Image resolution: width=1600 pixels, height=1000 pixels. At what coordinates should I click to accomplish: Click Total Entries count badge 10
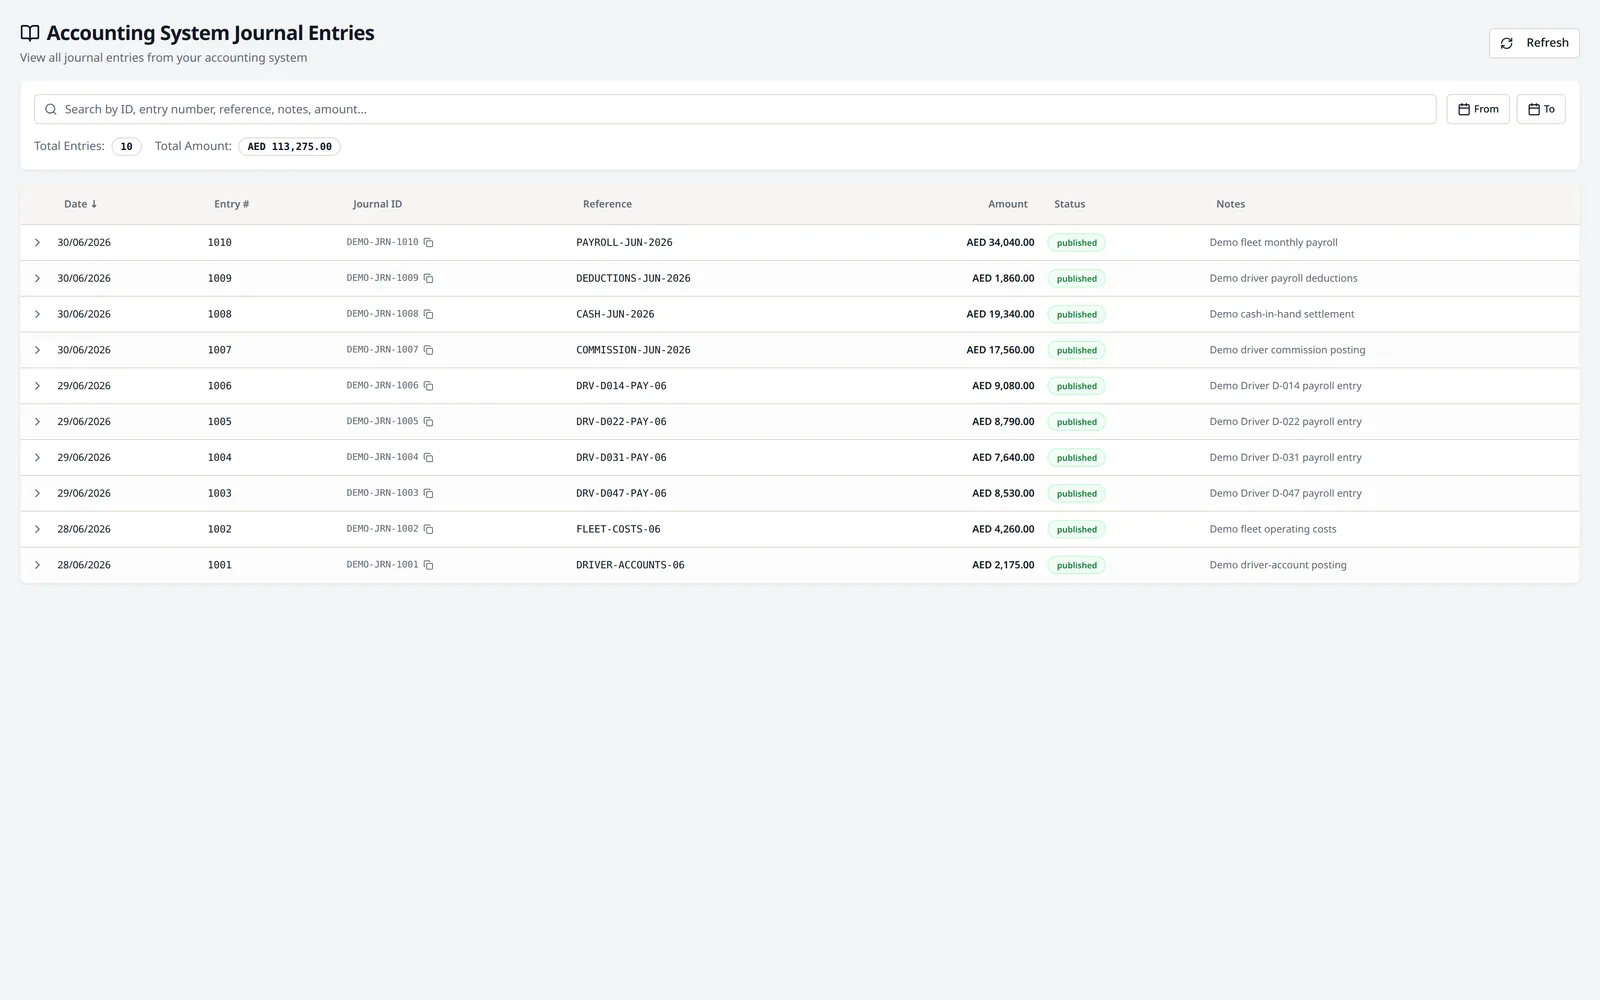pyautogui.click(x=126, y=147)
